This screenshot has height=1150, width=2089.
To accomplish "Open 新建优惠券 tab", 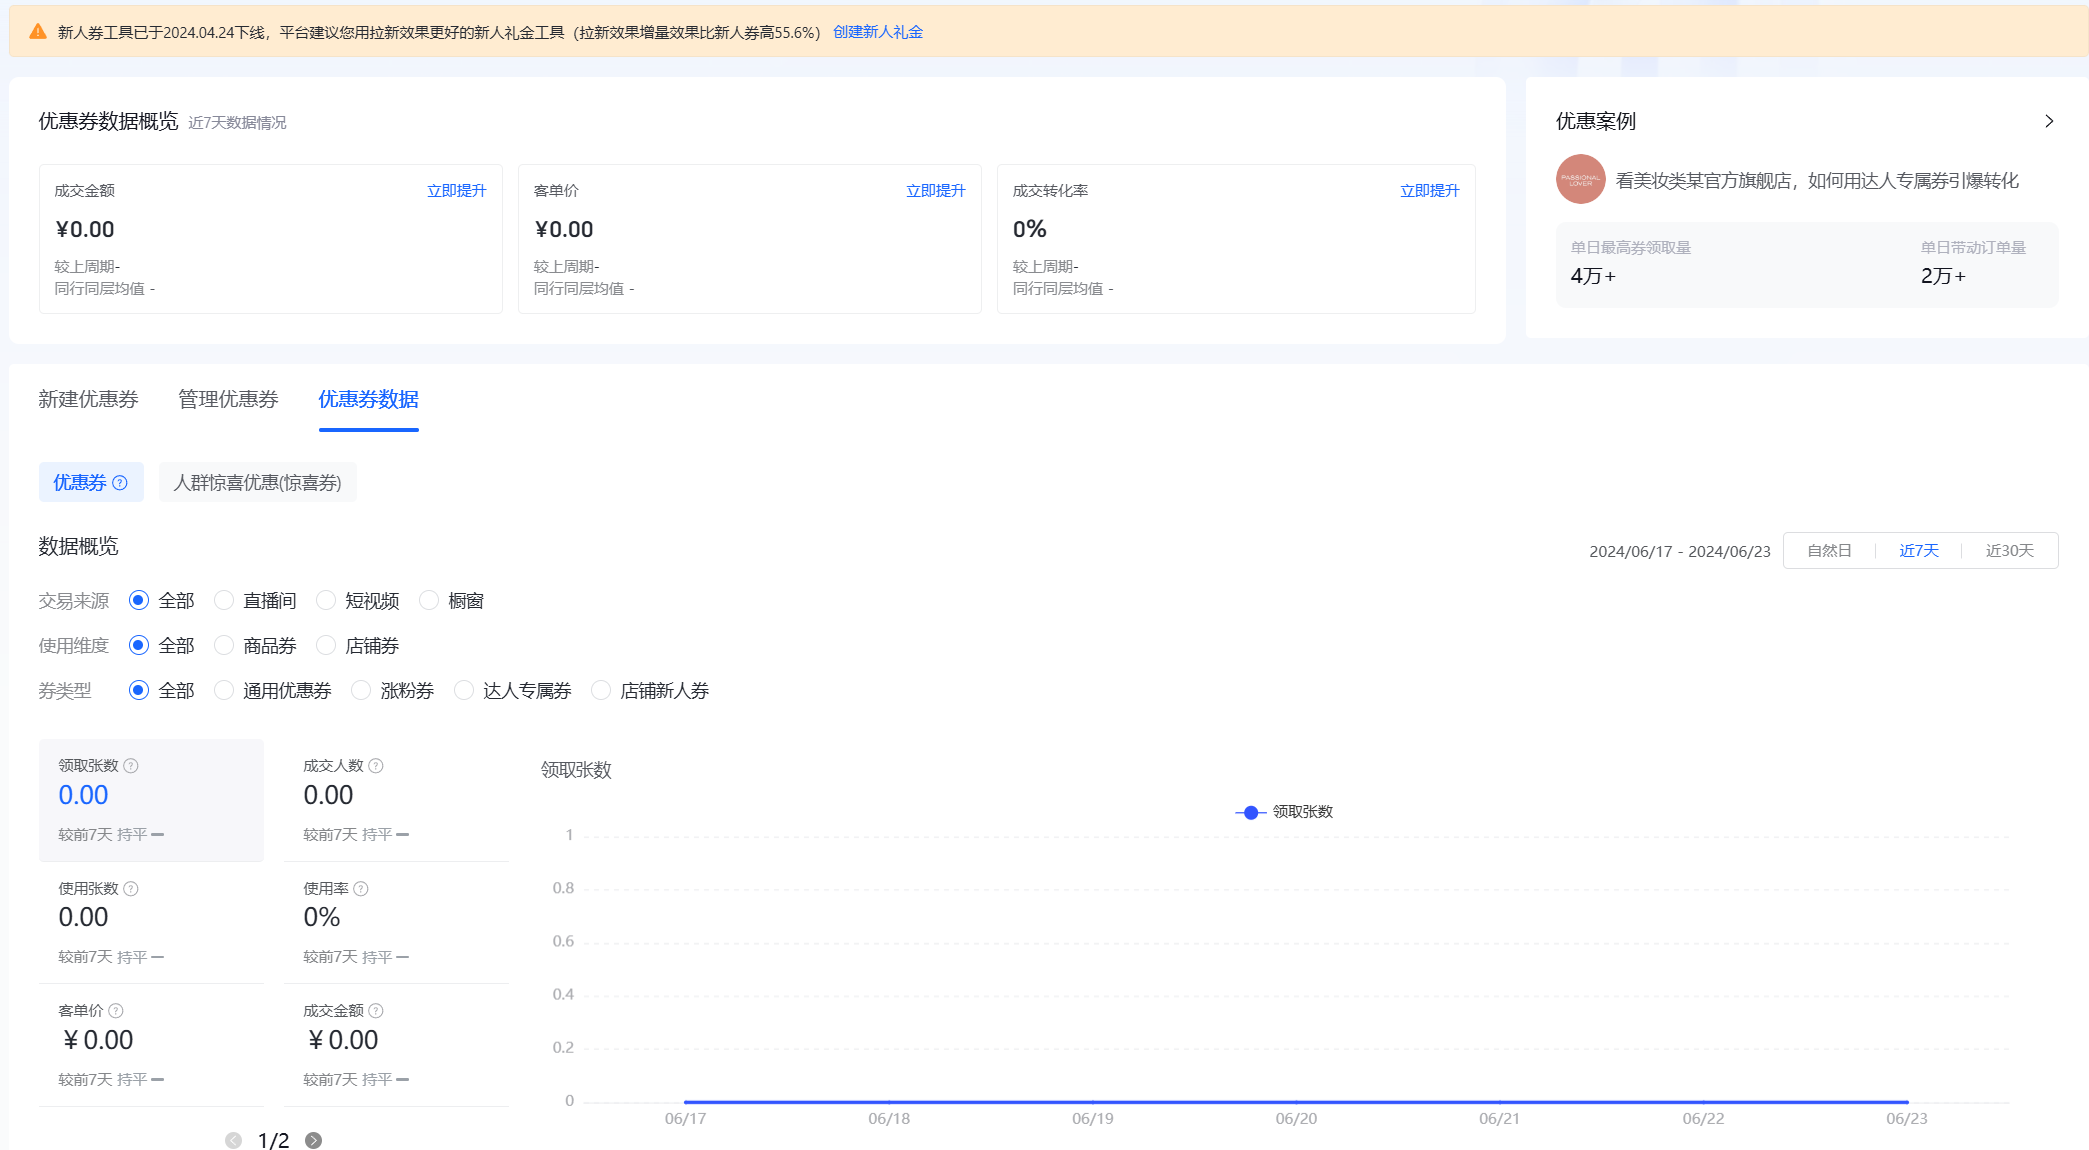I will coord(88,399).
